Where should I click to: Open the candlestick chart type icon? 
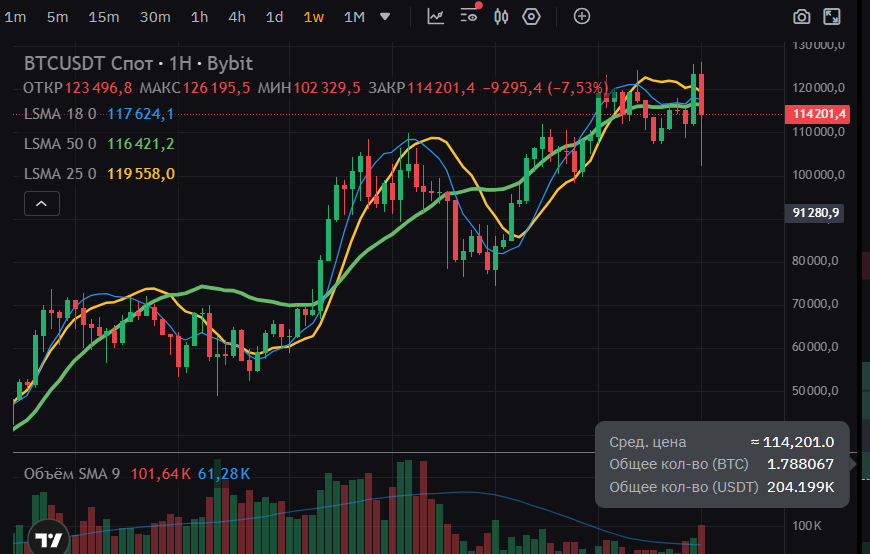(x=501, y=16)
